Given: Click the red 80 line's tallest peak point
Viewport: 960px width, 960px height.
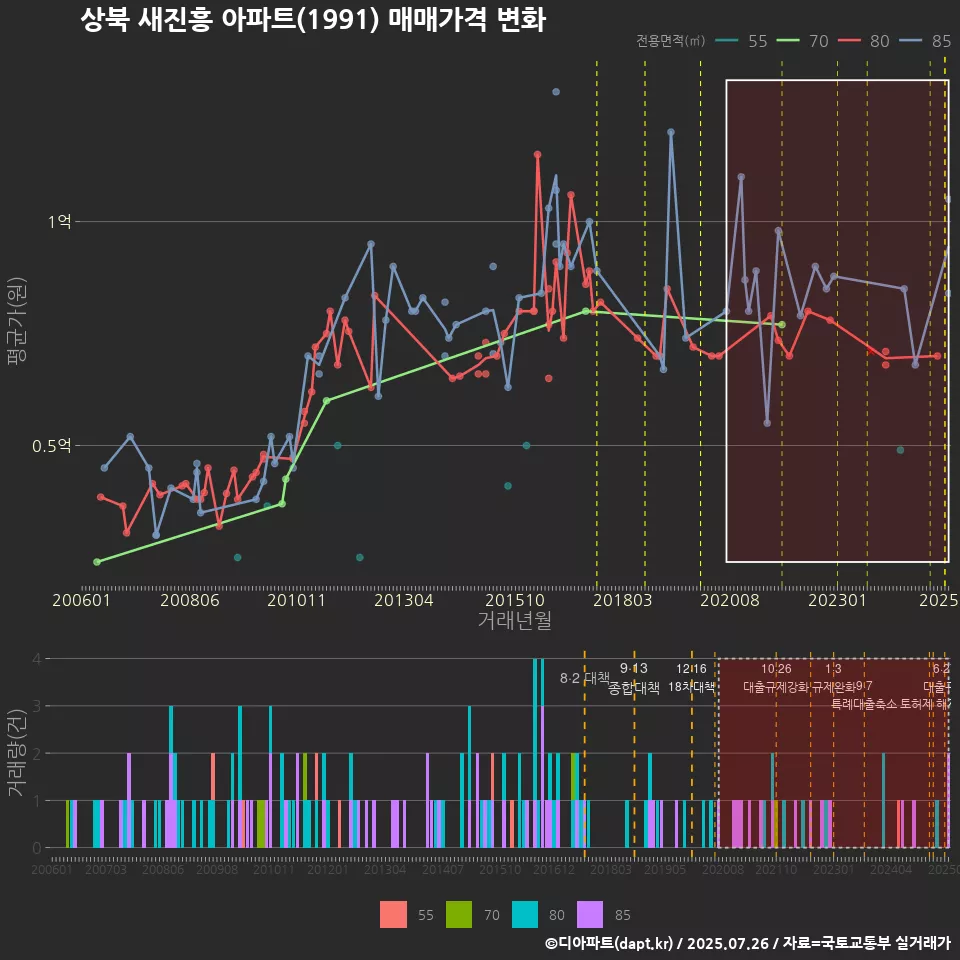Looking at the screenshot, I should [x=538, y=154].
